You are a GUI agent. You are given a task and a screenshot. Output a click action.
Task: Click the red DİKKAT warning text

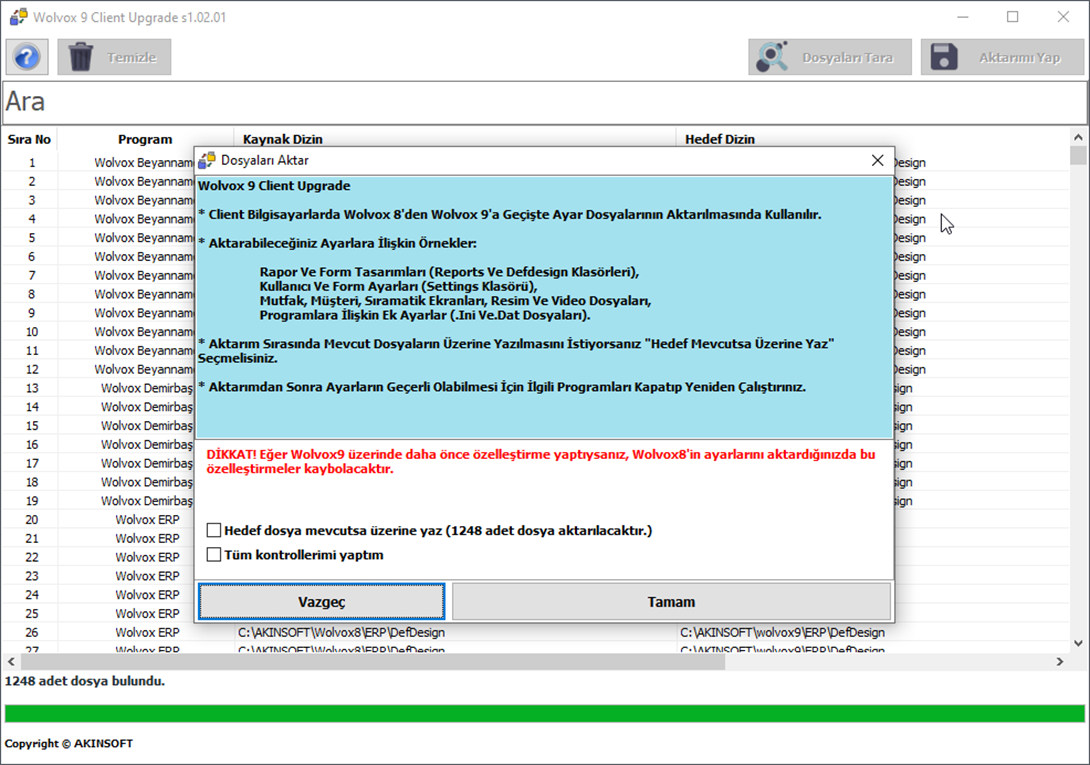pyautogui.click(x=540, y=462)
